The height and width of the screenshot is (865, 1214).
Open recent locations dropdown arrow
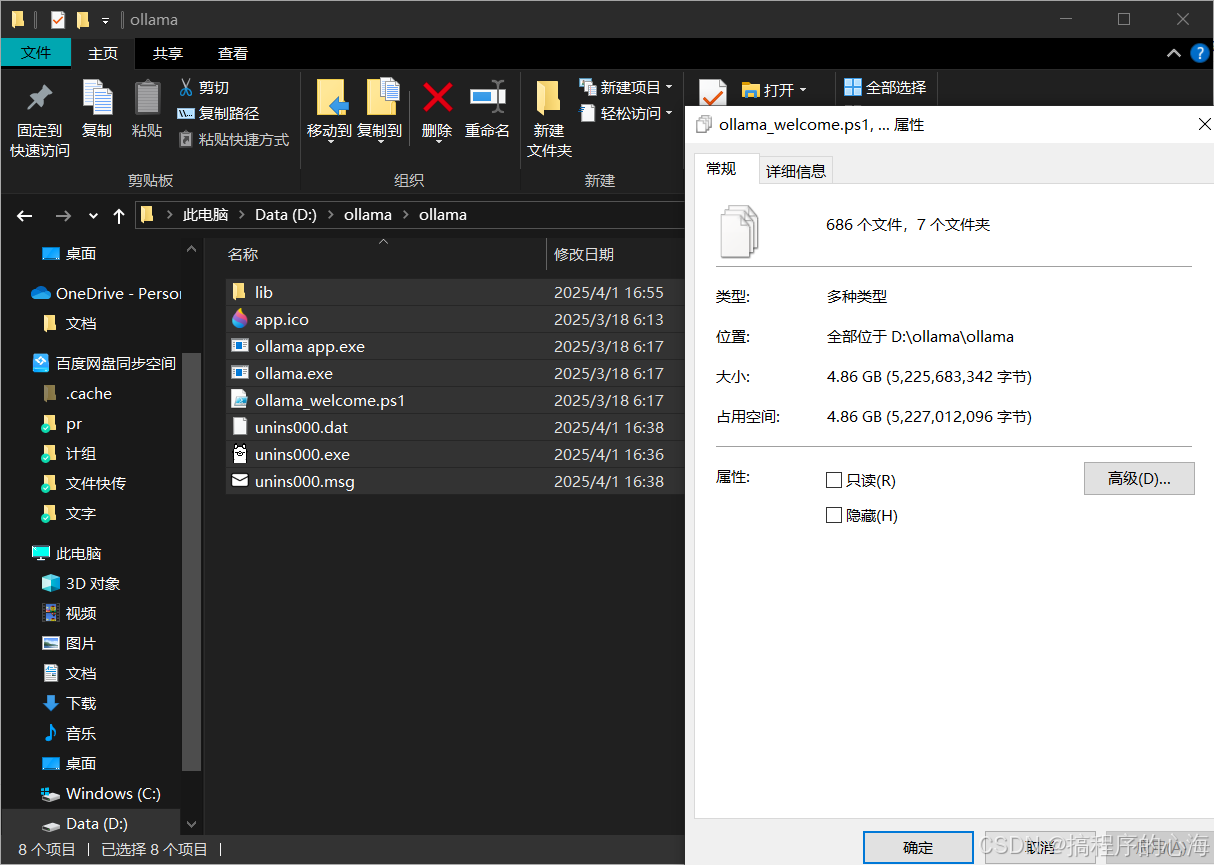pyautogui.click(x=93, y=215)
